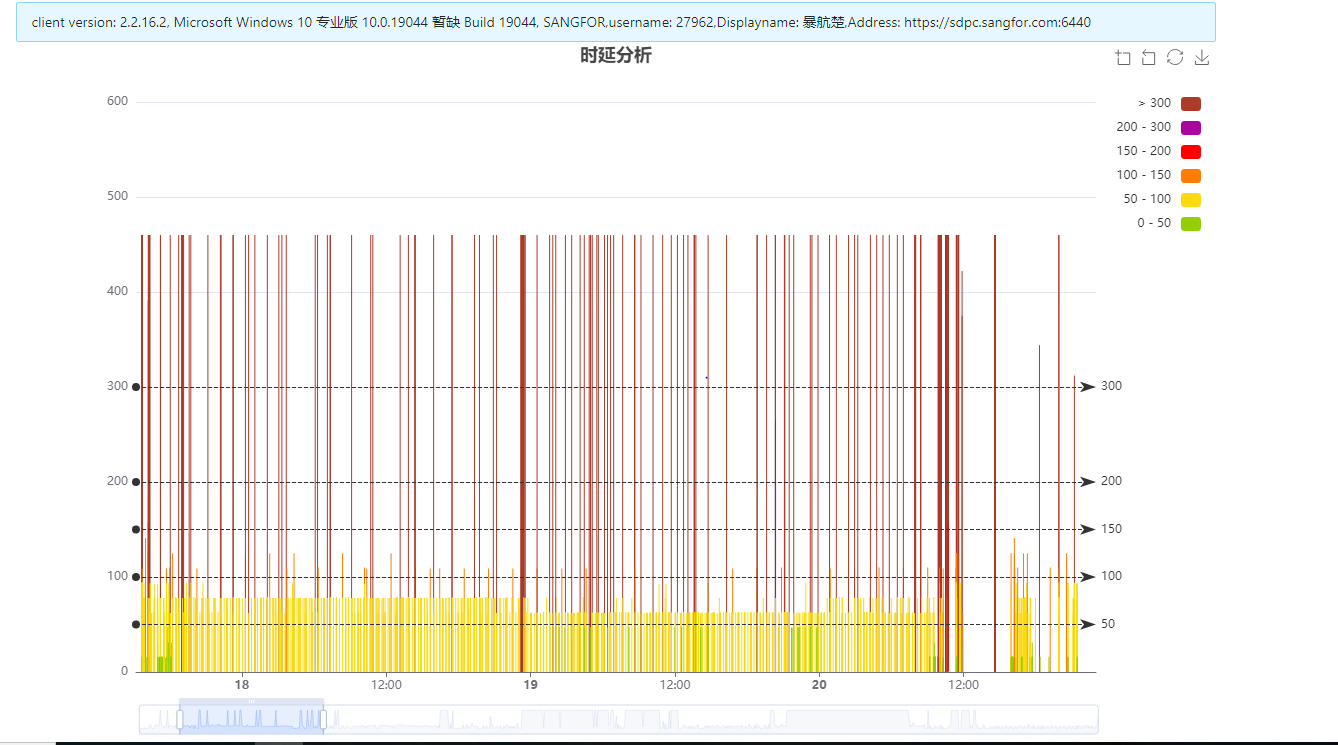Click the restore chart refresh icon

[1175, 58]
